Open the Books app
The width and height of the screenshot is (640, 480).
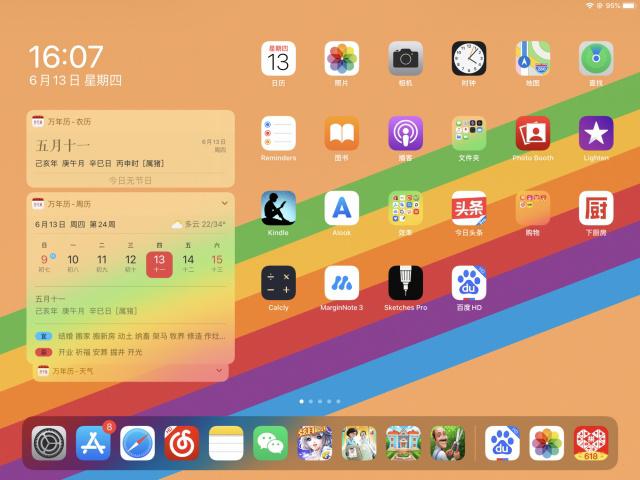click(x=342, y=133)
